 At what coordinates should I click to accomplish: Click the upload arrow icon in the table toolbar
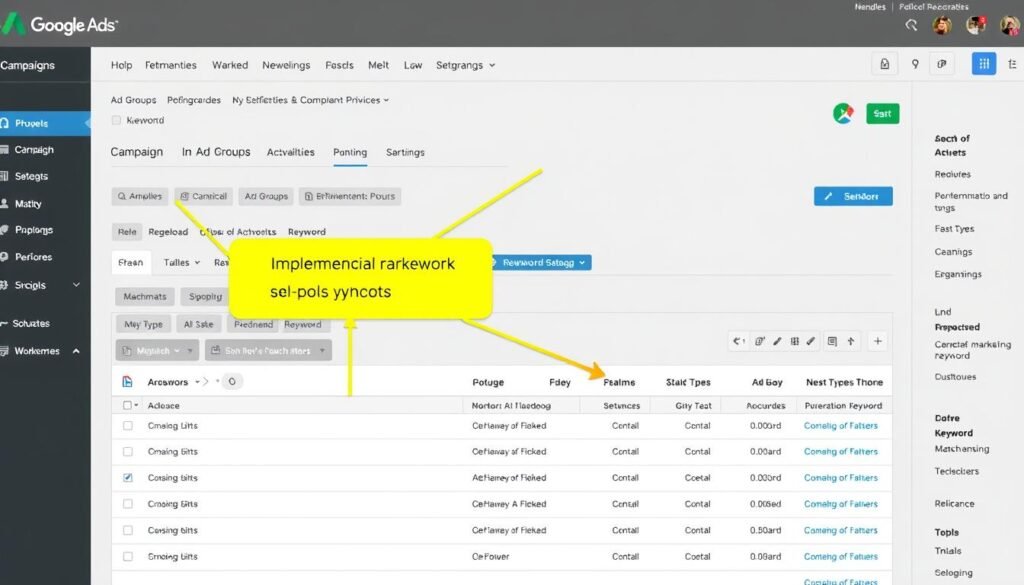851,341
